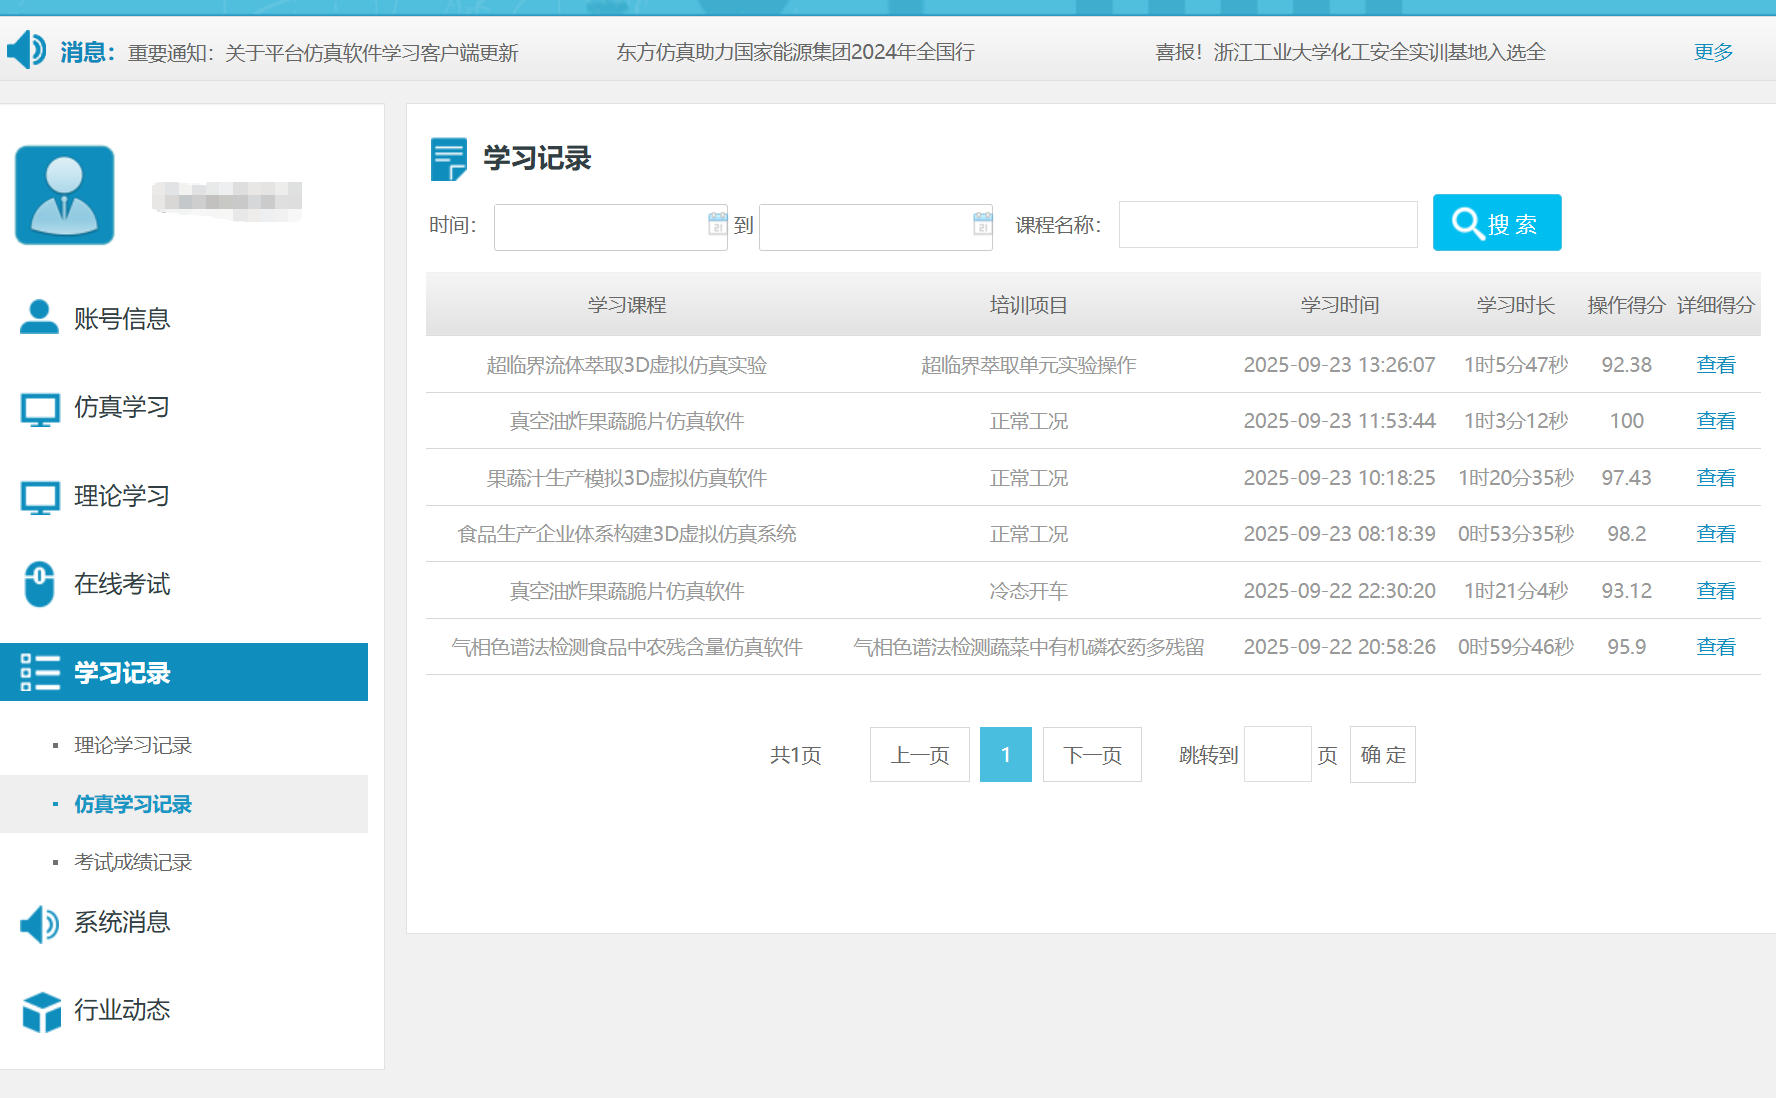Click the list icon on 学习记录 menu
The width and height of the screenshot is (1776, 1098).
(x=40, y=673)
